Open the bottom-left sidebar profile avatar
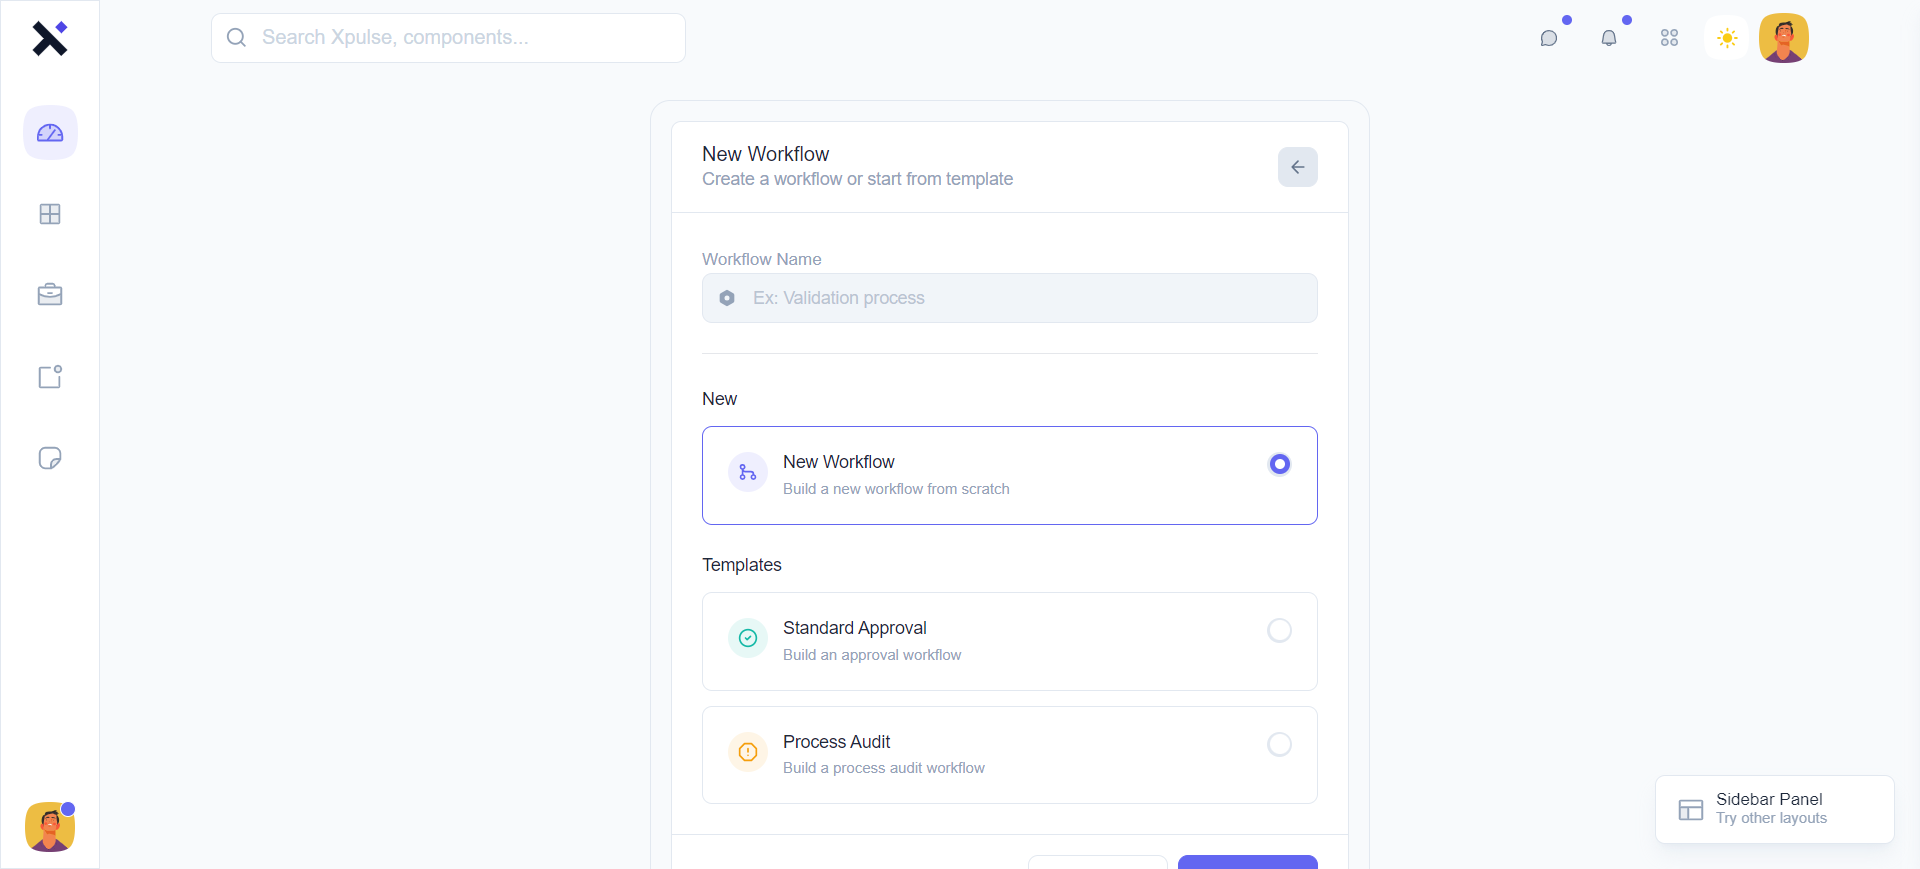The width and height of the screenshot is (1920, 869). click(x=50, y=827)
